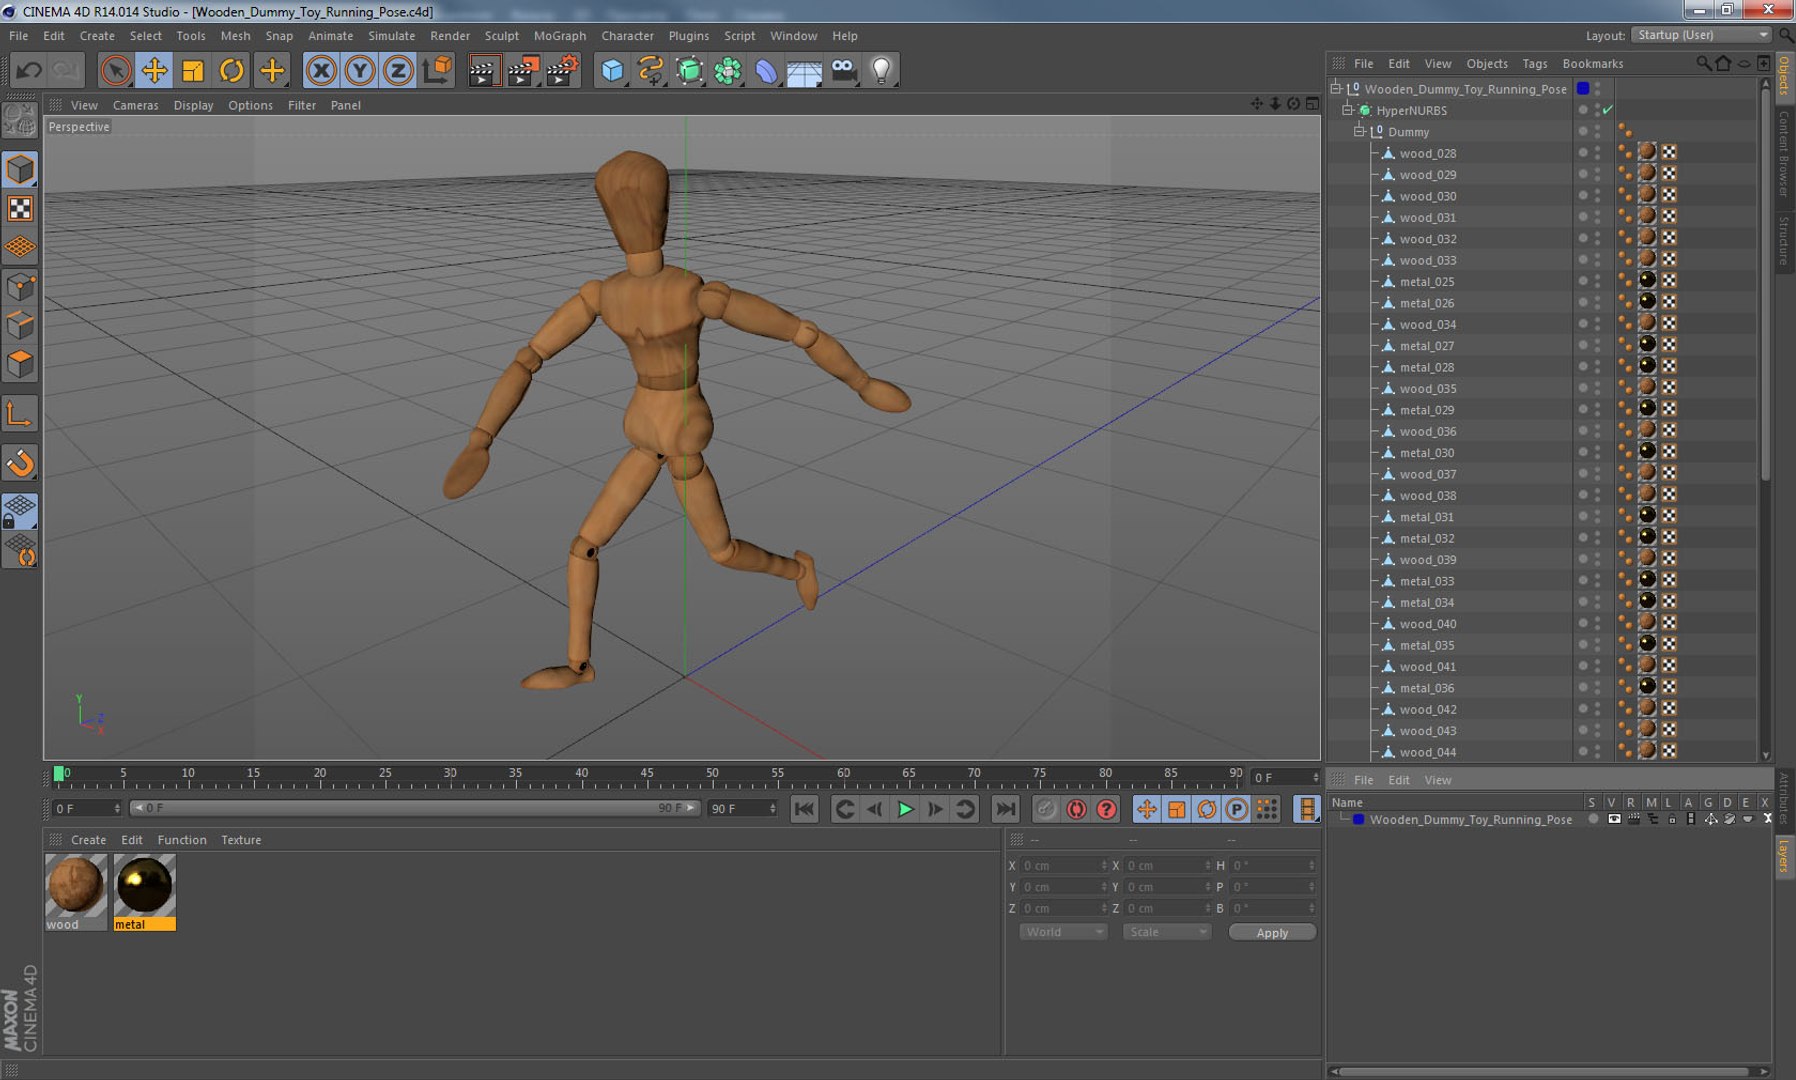1796x1080 pixels.
Task: Add a Cube primitive object
Action: [x=612, y=70]
